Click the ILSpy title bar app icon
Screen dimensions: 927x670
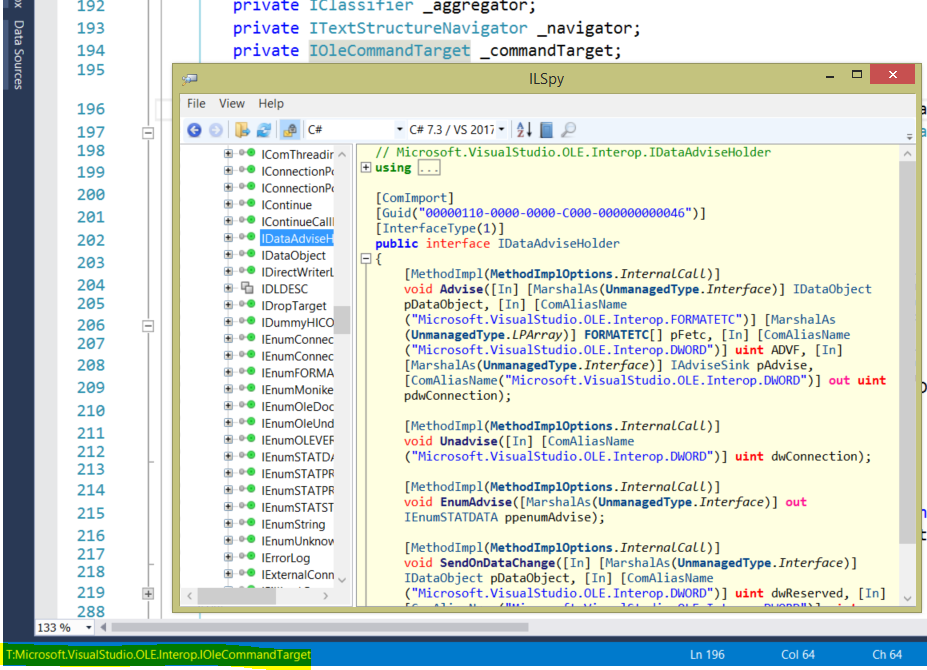pyautogui.click(x=190, y=79)
